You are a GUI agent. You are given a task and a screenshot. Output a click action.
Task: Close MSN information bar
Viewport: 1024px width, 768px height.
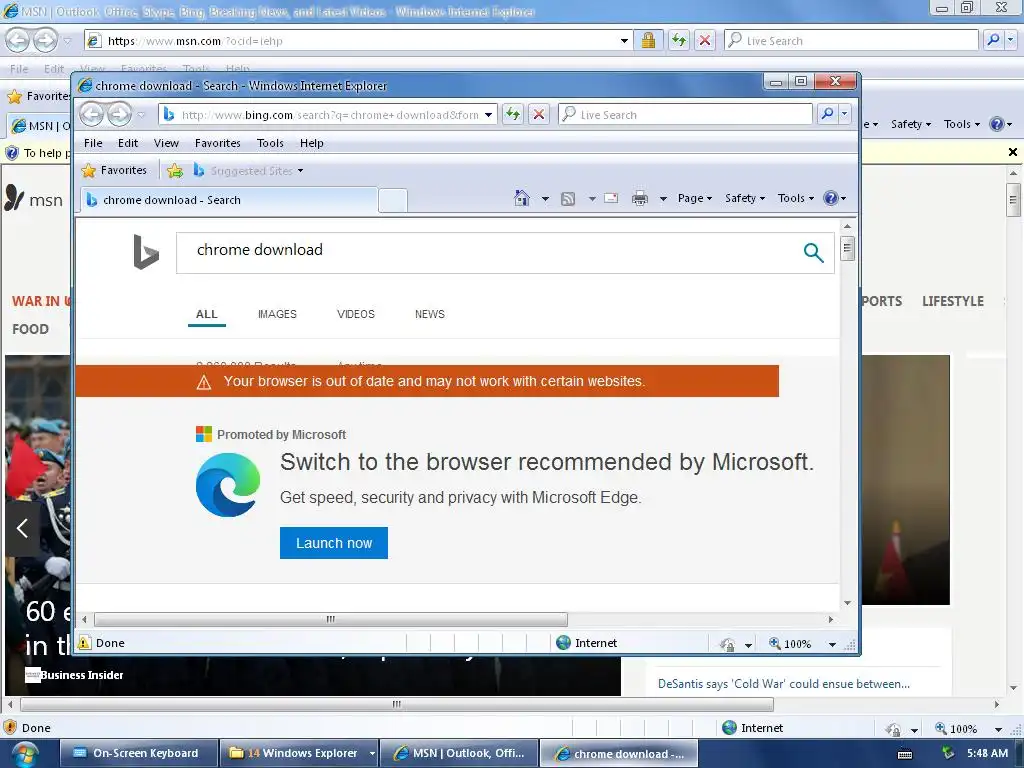[1012, 152]
